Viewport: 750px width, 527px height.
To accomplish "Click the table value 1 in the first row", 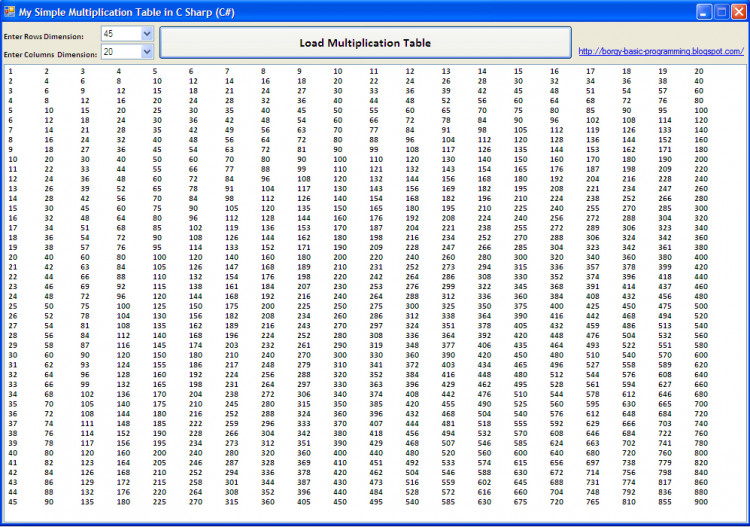I will [x=11, y=71].
